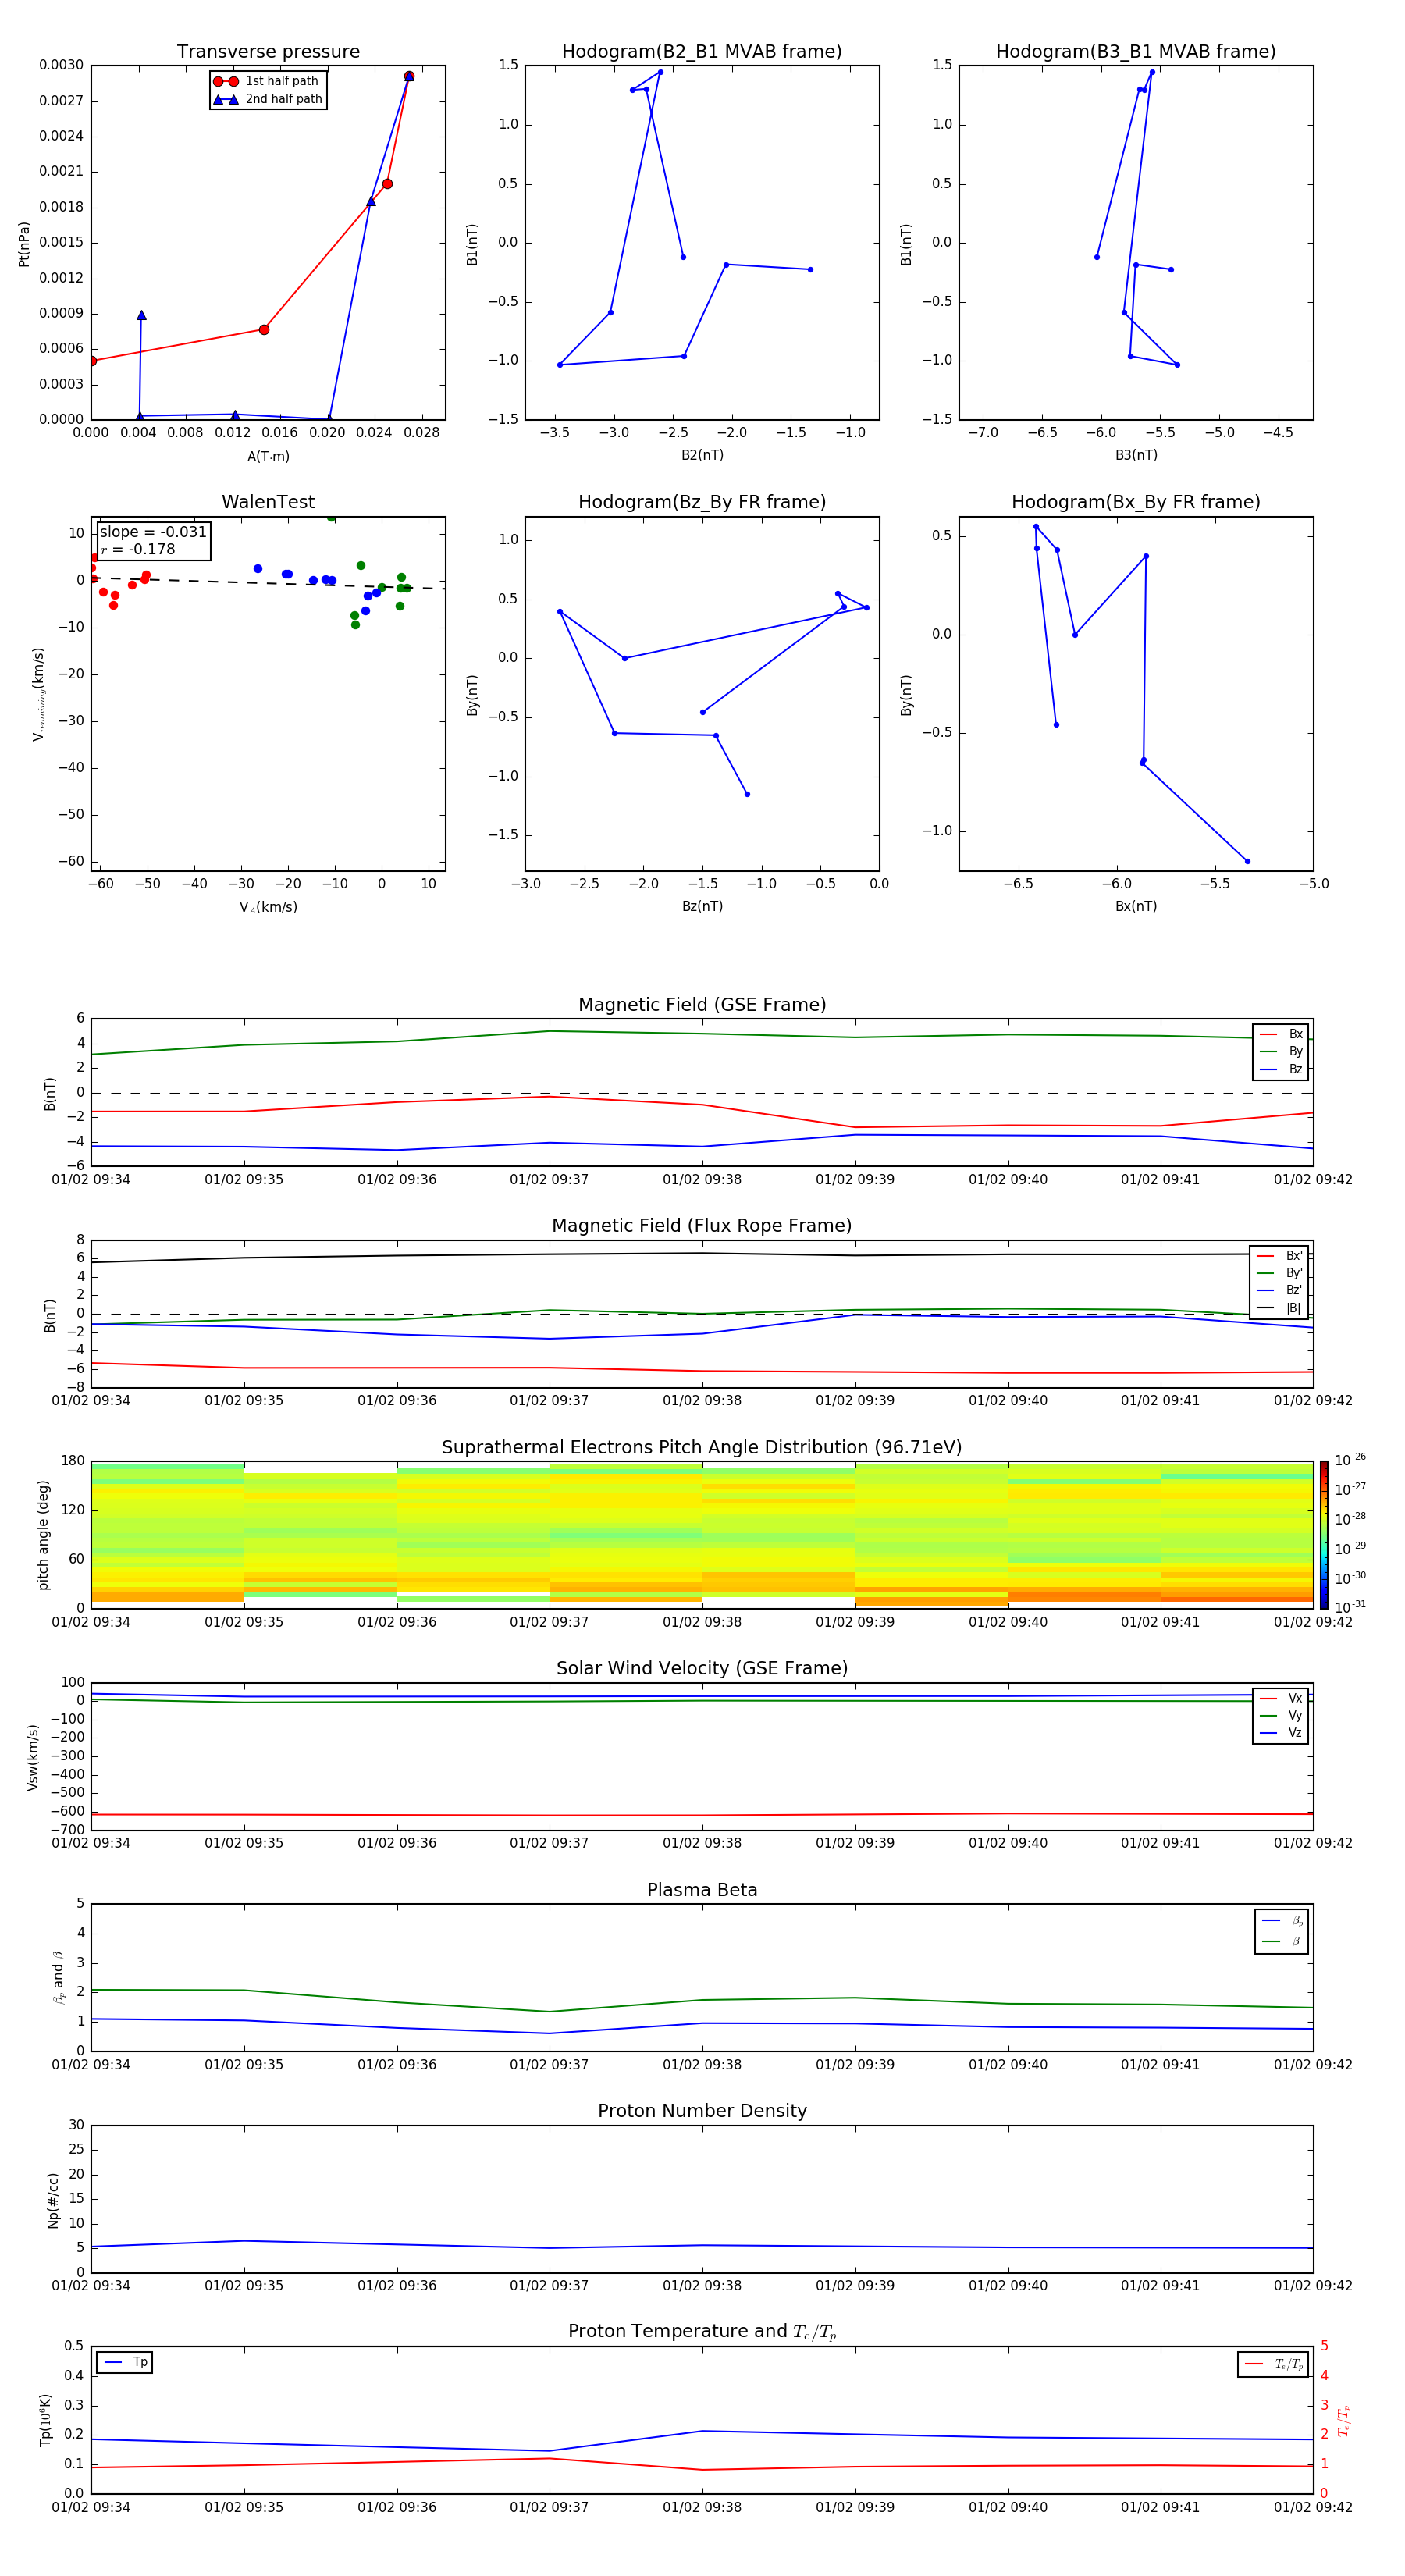Screen dimensions: 1405x2576
Task: Select the By' entry in the Flux Rope legend
Action: pyautogui.click(x=1280, y=1273)
